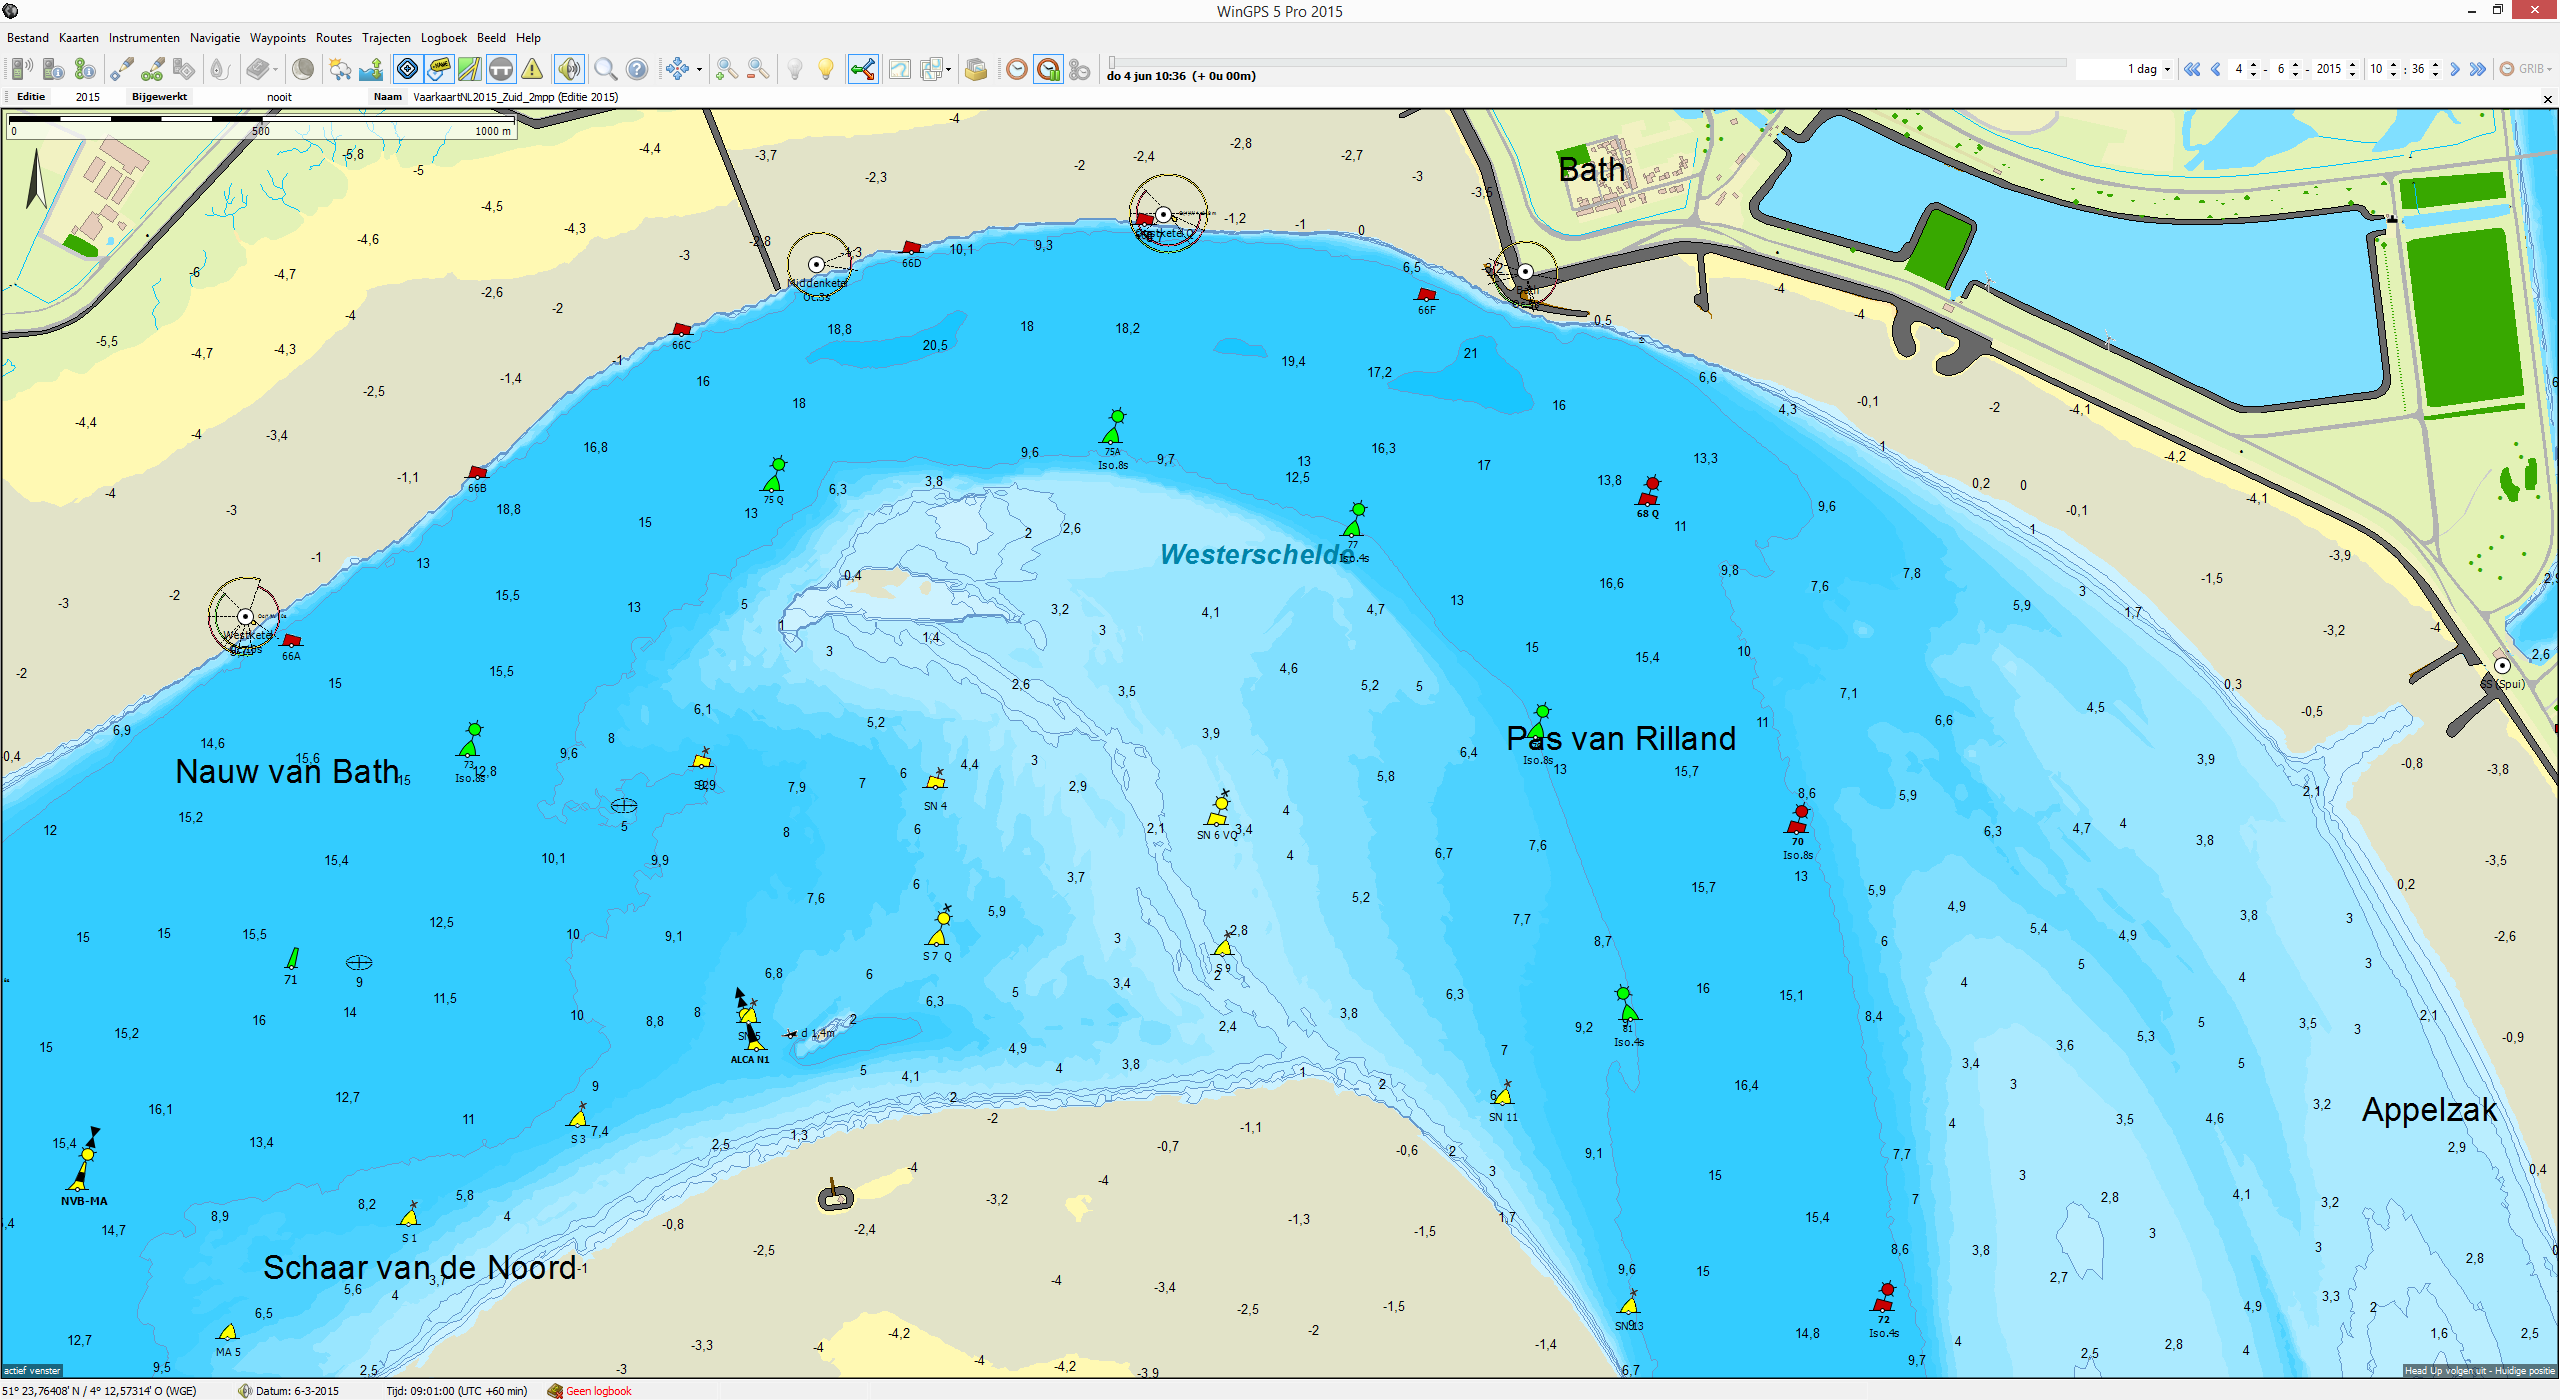Expand the chart book dropdown arrow
2560x1400 pixels.
(276, 69)
